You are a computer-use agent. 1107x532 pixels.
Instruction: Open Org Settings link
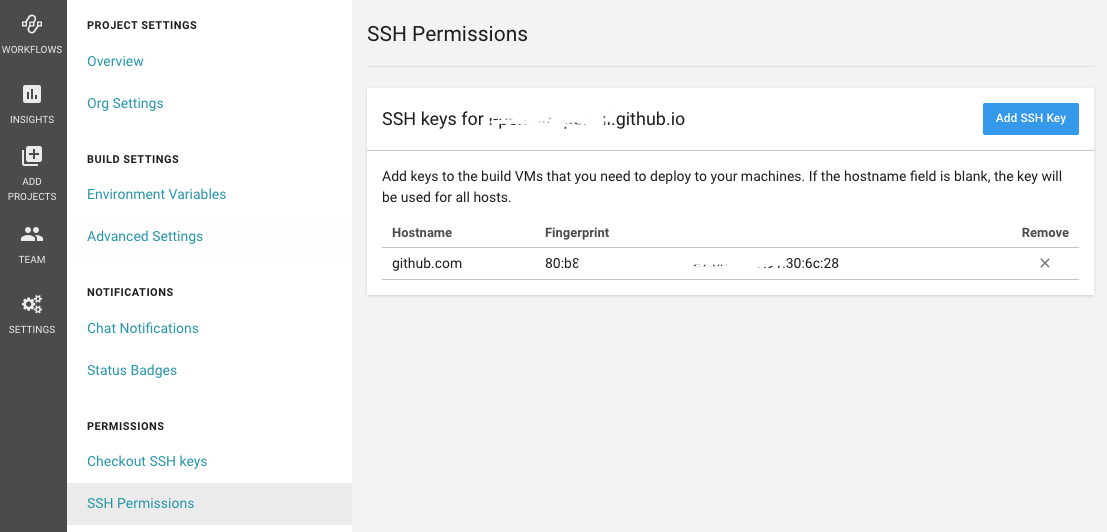pyautogui.click(x=125, y=103)
